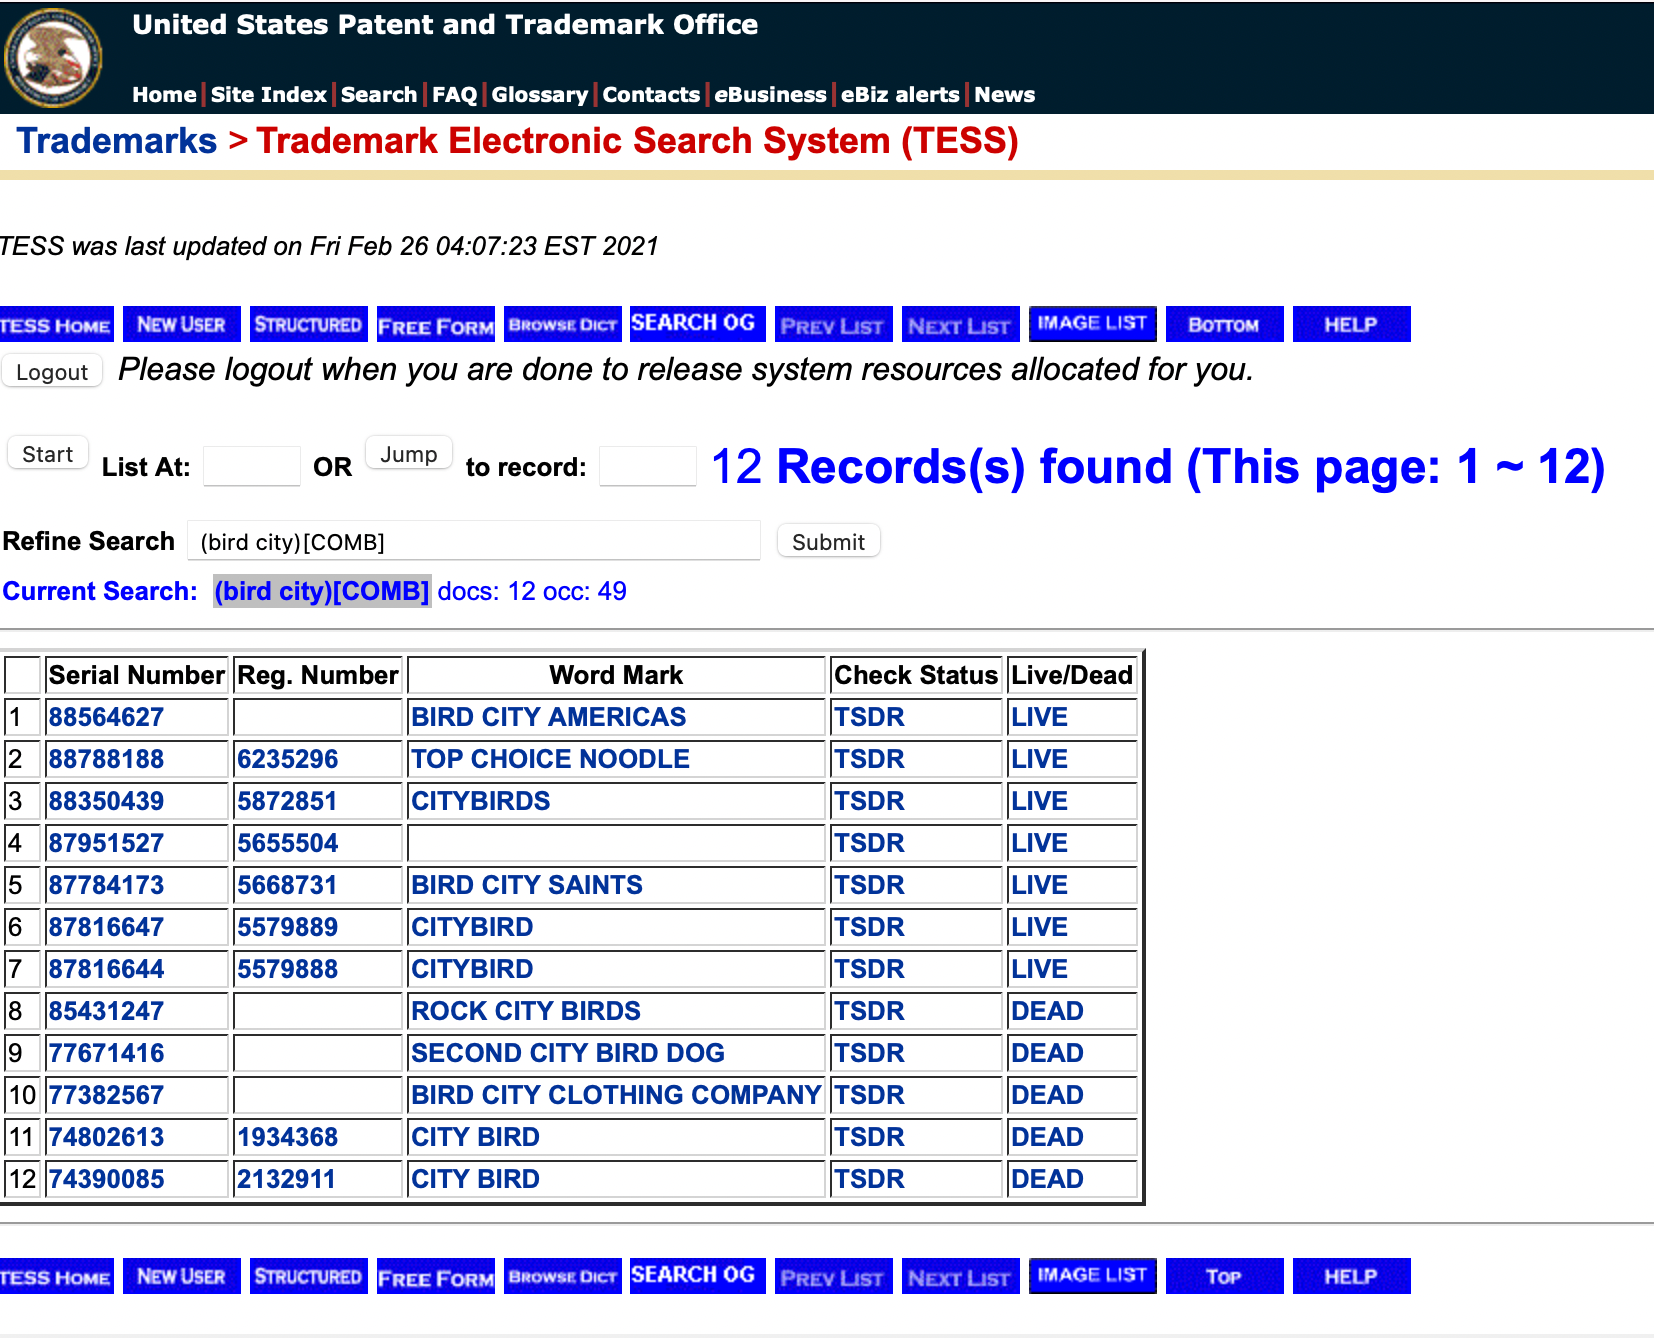Focus the to record input field

(x=648, y=466)
